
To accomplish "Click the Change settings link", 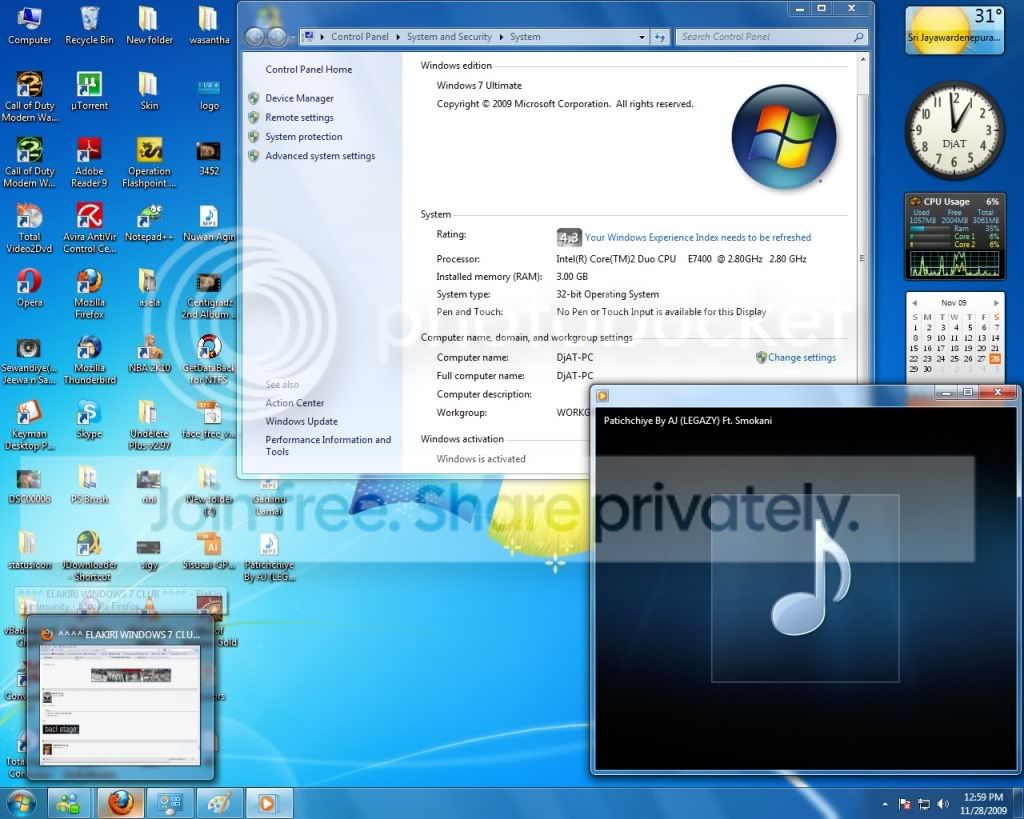I will (x=801, y=357).
